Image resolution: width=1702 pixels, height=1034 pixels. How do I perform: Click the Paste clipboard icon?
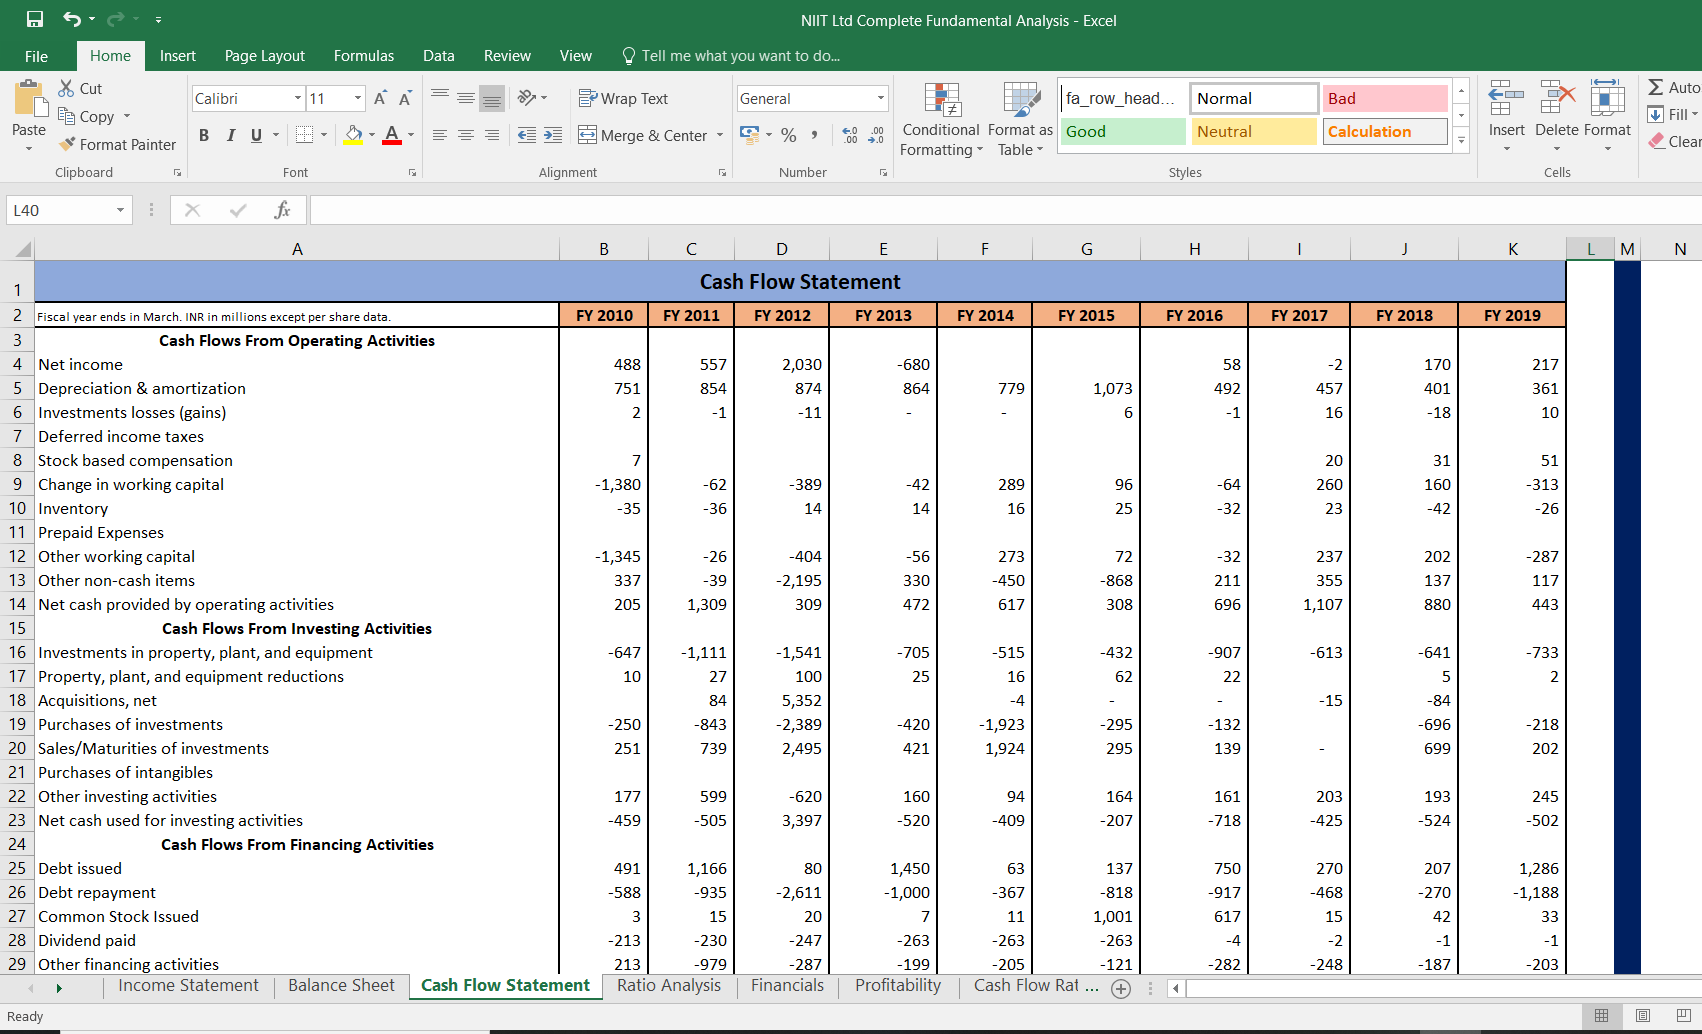point(30,100)
